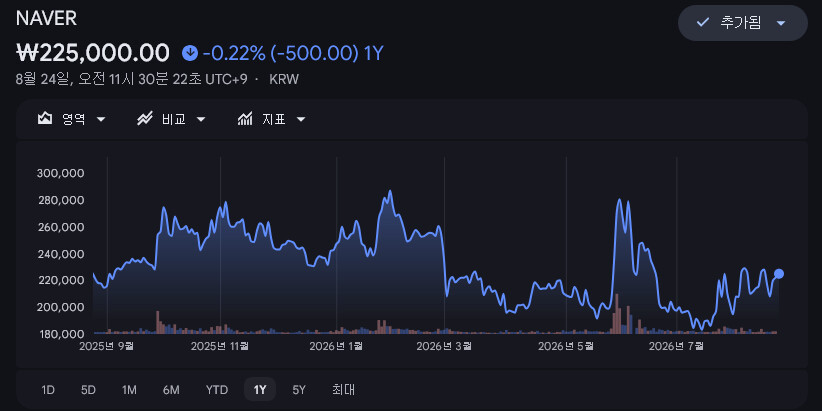The height and width of the screenshot is (411, 822).
Task: Select the 1D time range
Action: pos(48,390)
